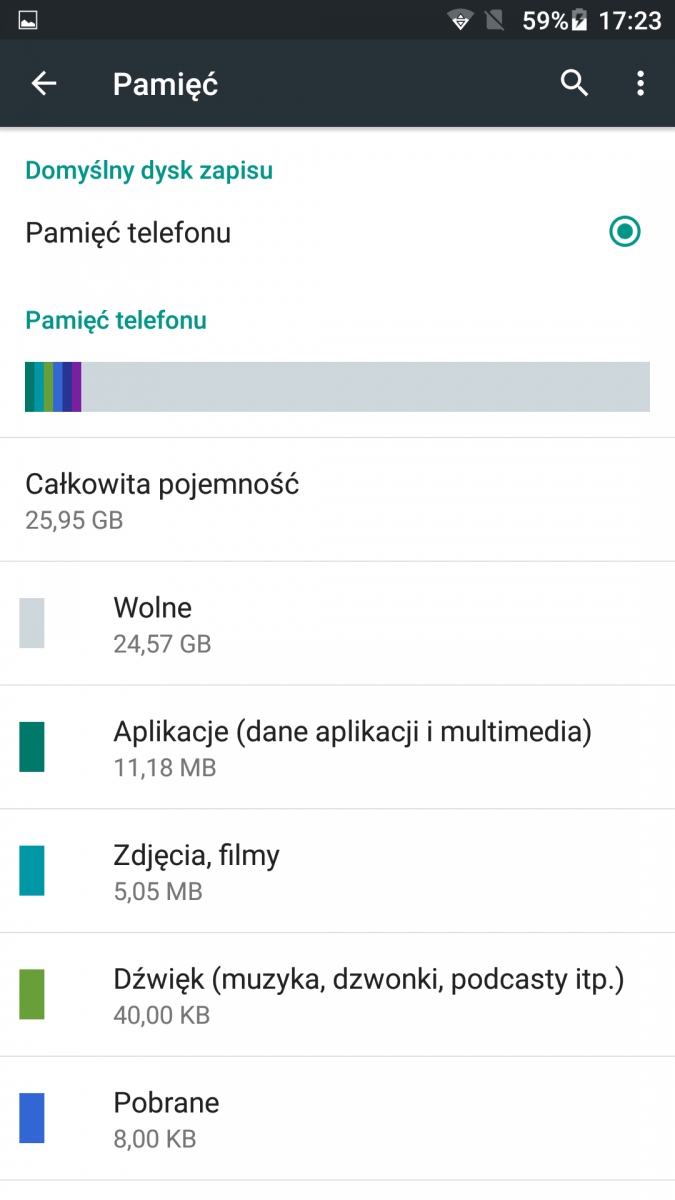Open Dźwięk storage category
675x1200 pixels.
point(337,995)
